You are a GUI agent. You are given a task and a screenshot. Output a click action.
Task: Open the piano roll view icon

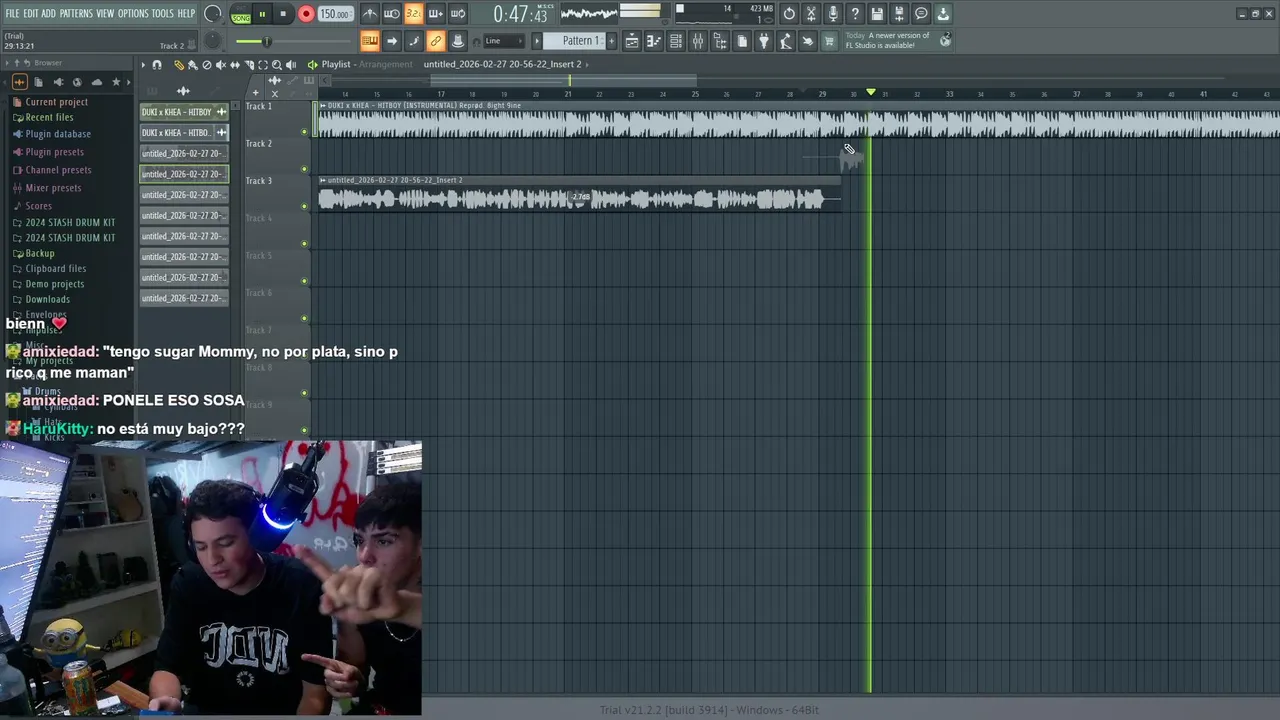[x=654, y=41]
